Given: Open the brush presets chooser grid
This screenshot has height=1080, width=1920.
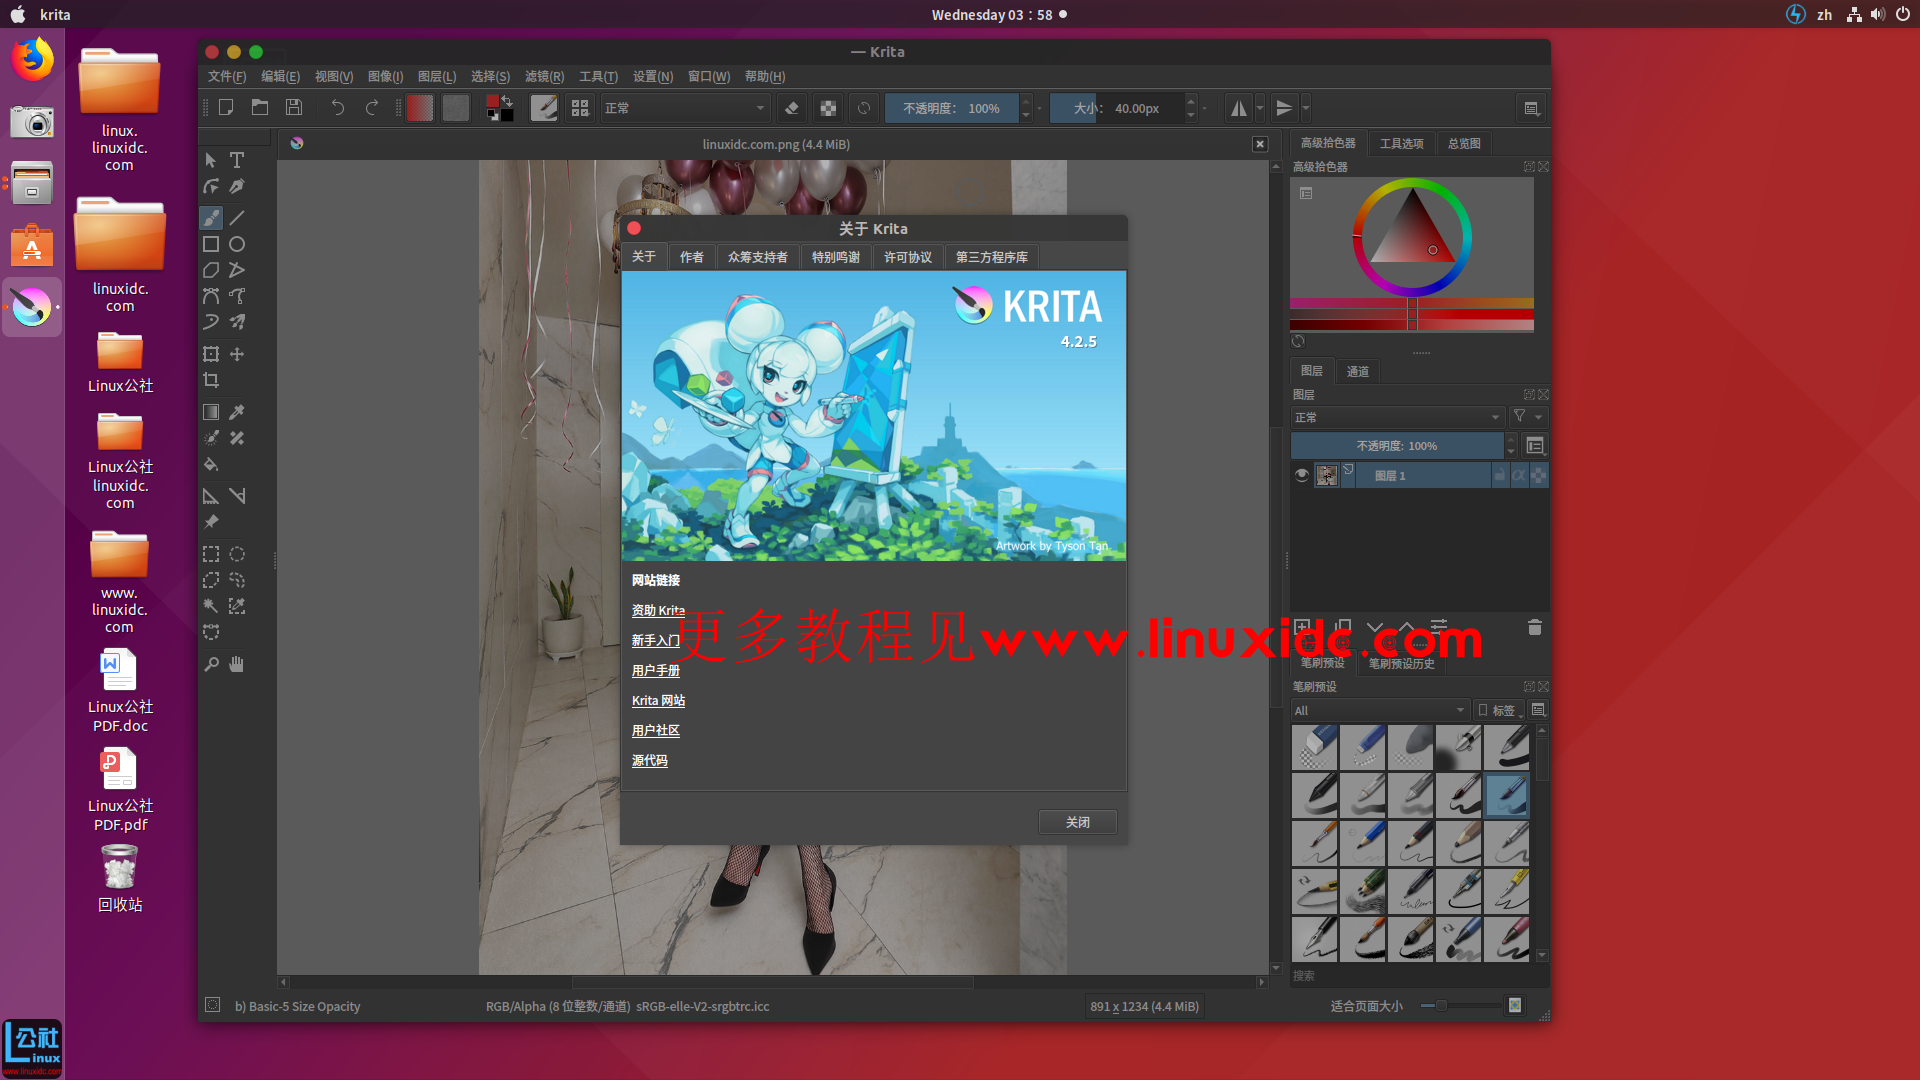Looking at the screenshot, I should [580, 108].
